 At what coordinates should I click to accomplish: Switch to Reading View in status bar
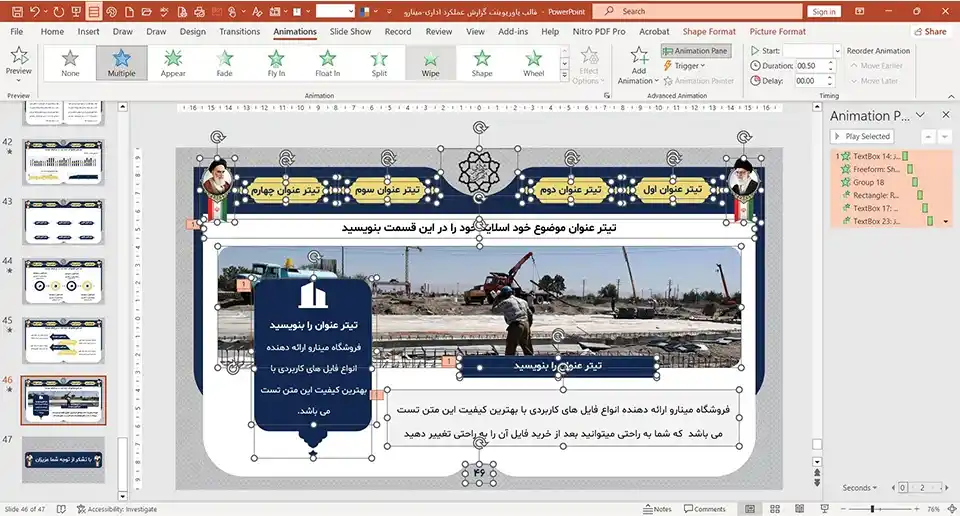tap(799, 509)
